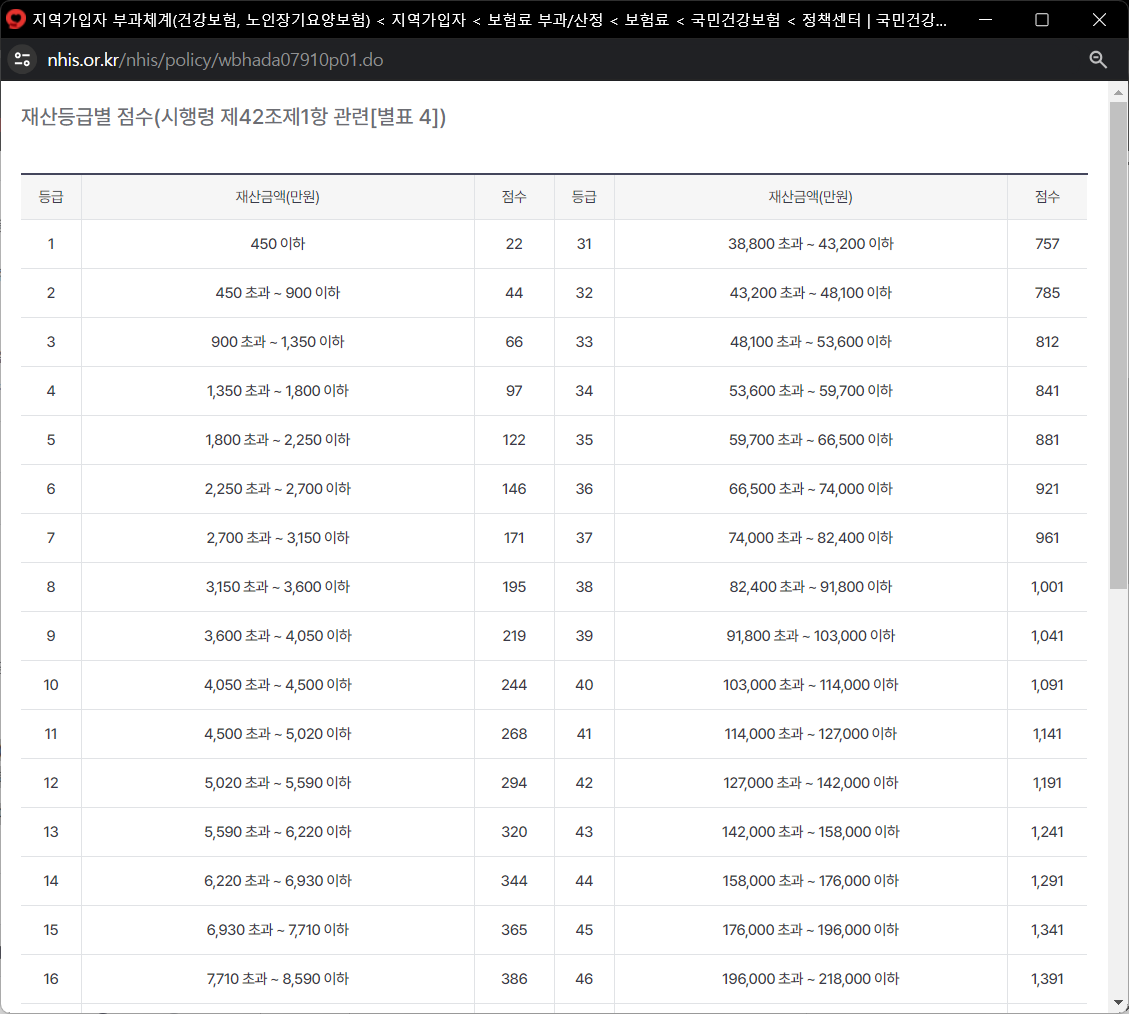Click the cell '176,000 초과 ~ 196,000 이하'
The image size is (1129, 1014).
coord(811,930)
